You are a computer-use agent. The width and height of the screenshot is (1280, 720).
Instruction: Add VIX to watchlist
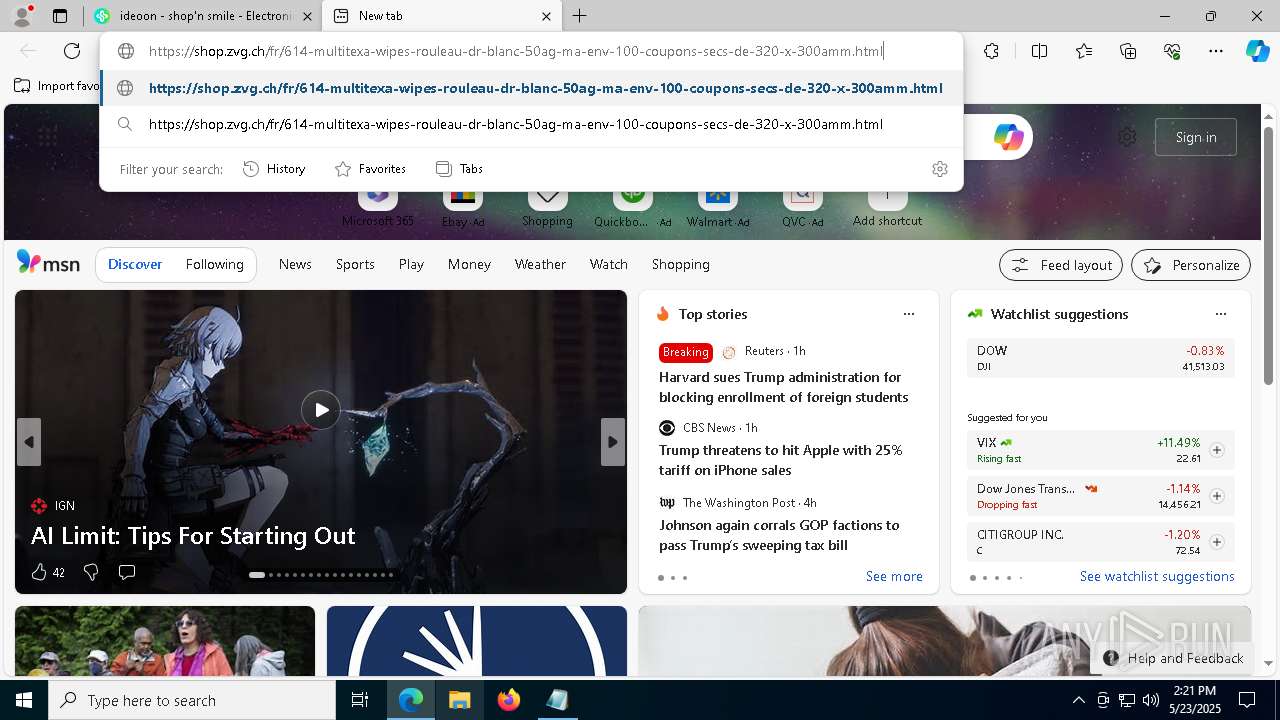[x=1217, y=450]
